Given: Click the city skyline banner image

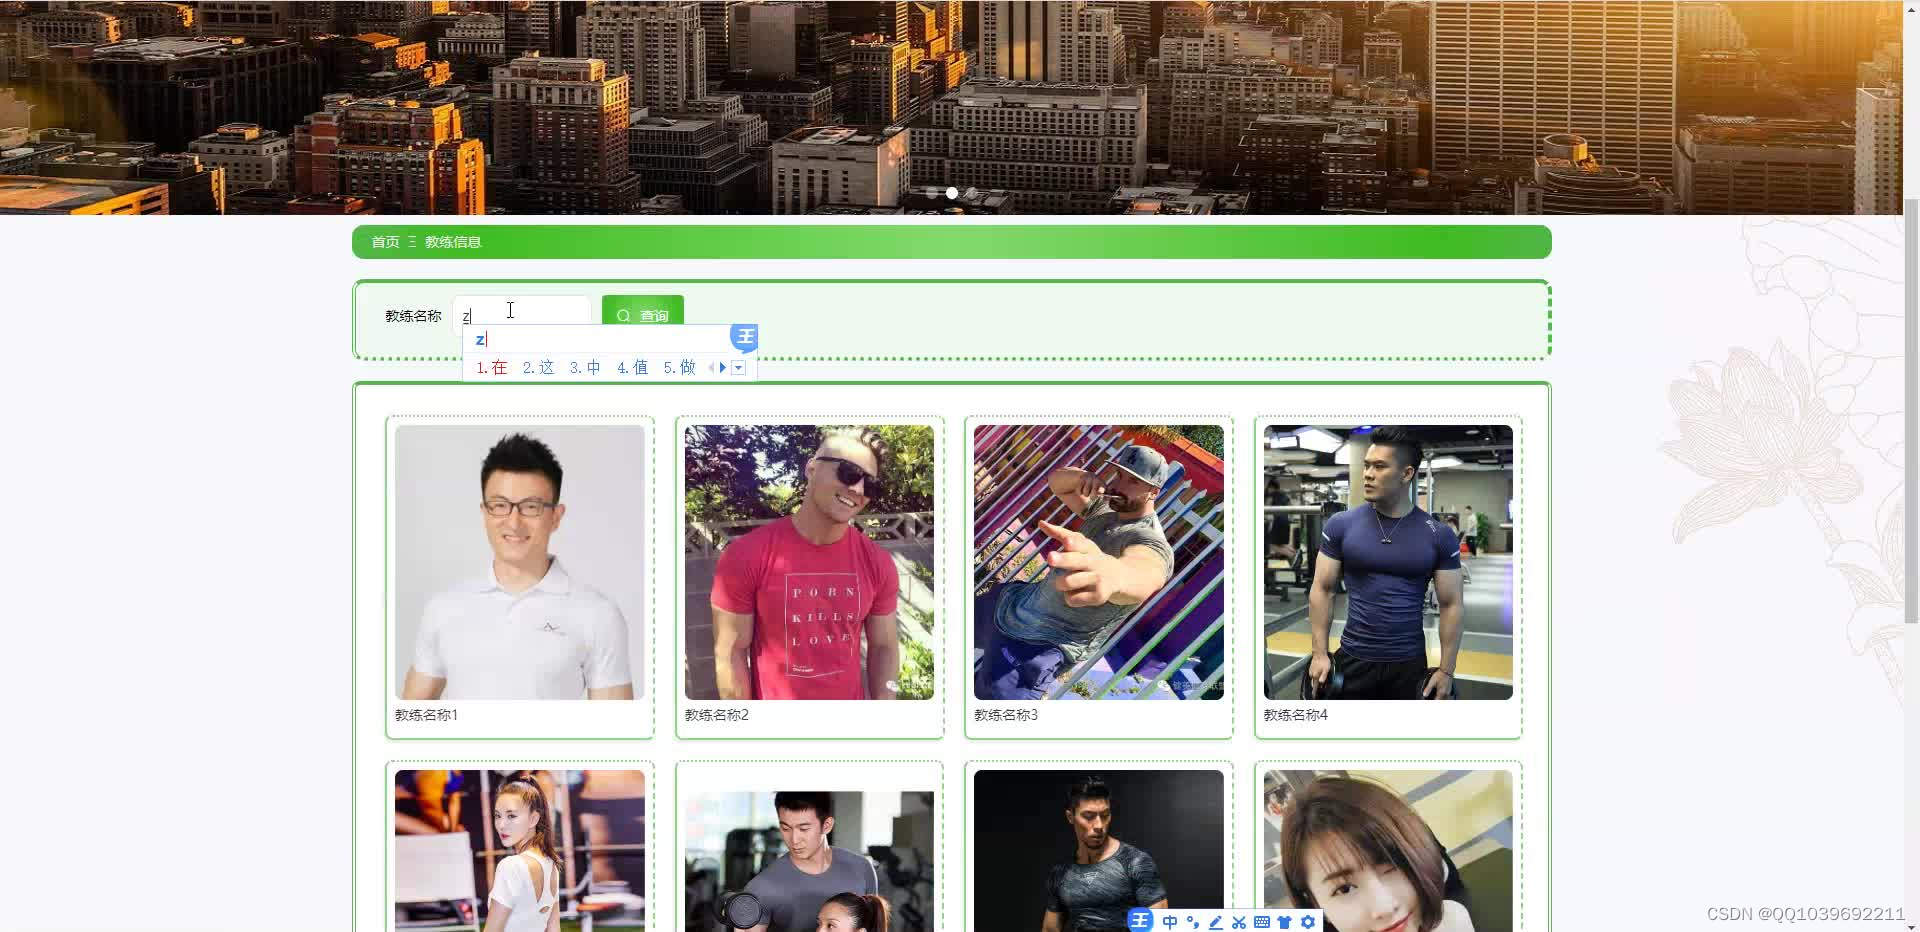Looking at the screenshot, I should (951, 107).
